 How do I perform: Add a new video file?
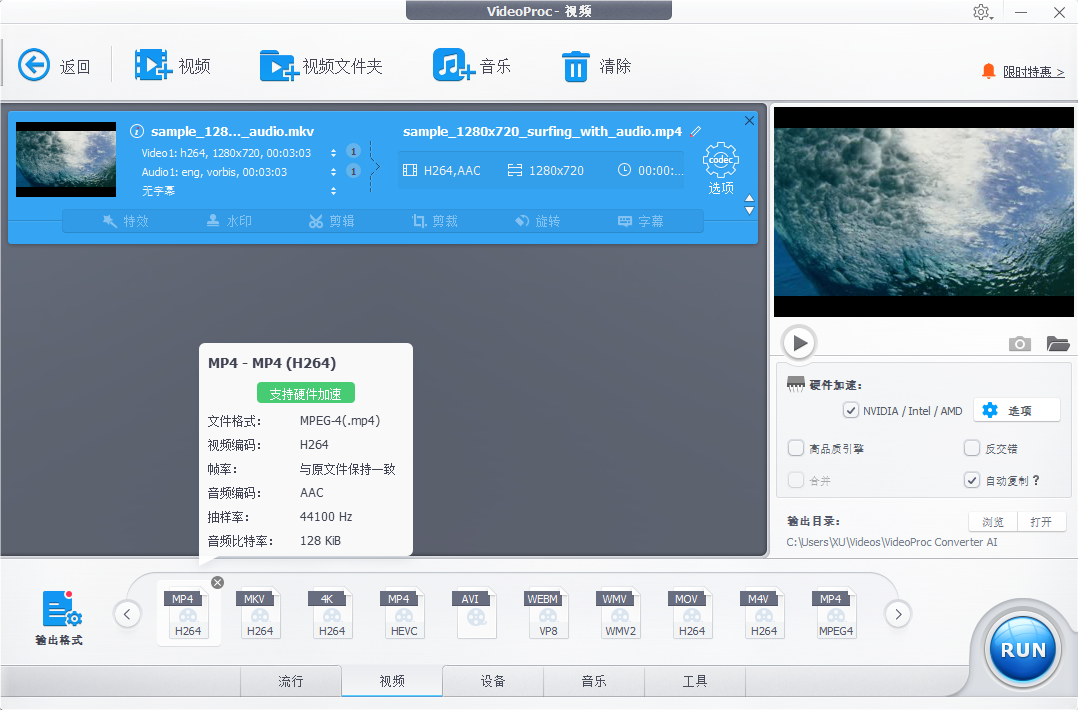176,64
